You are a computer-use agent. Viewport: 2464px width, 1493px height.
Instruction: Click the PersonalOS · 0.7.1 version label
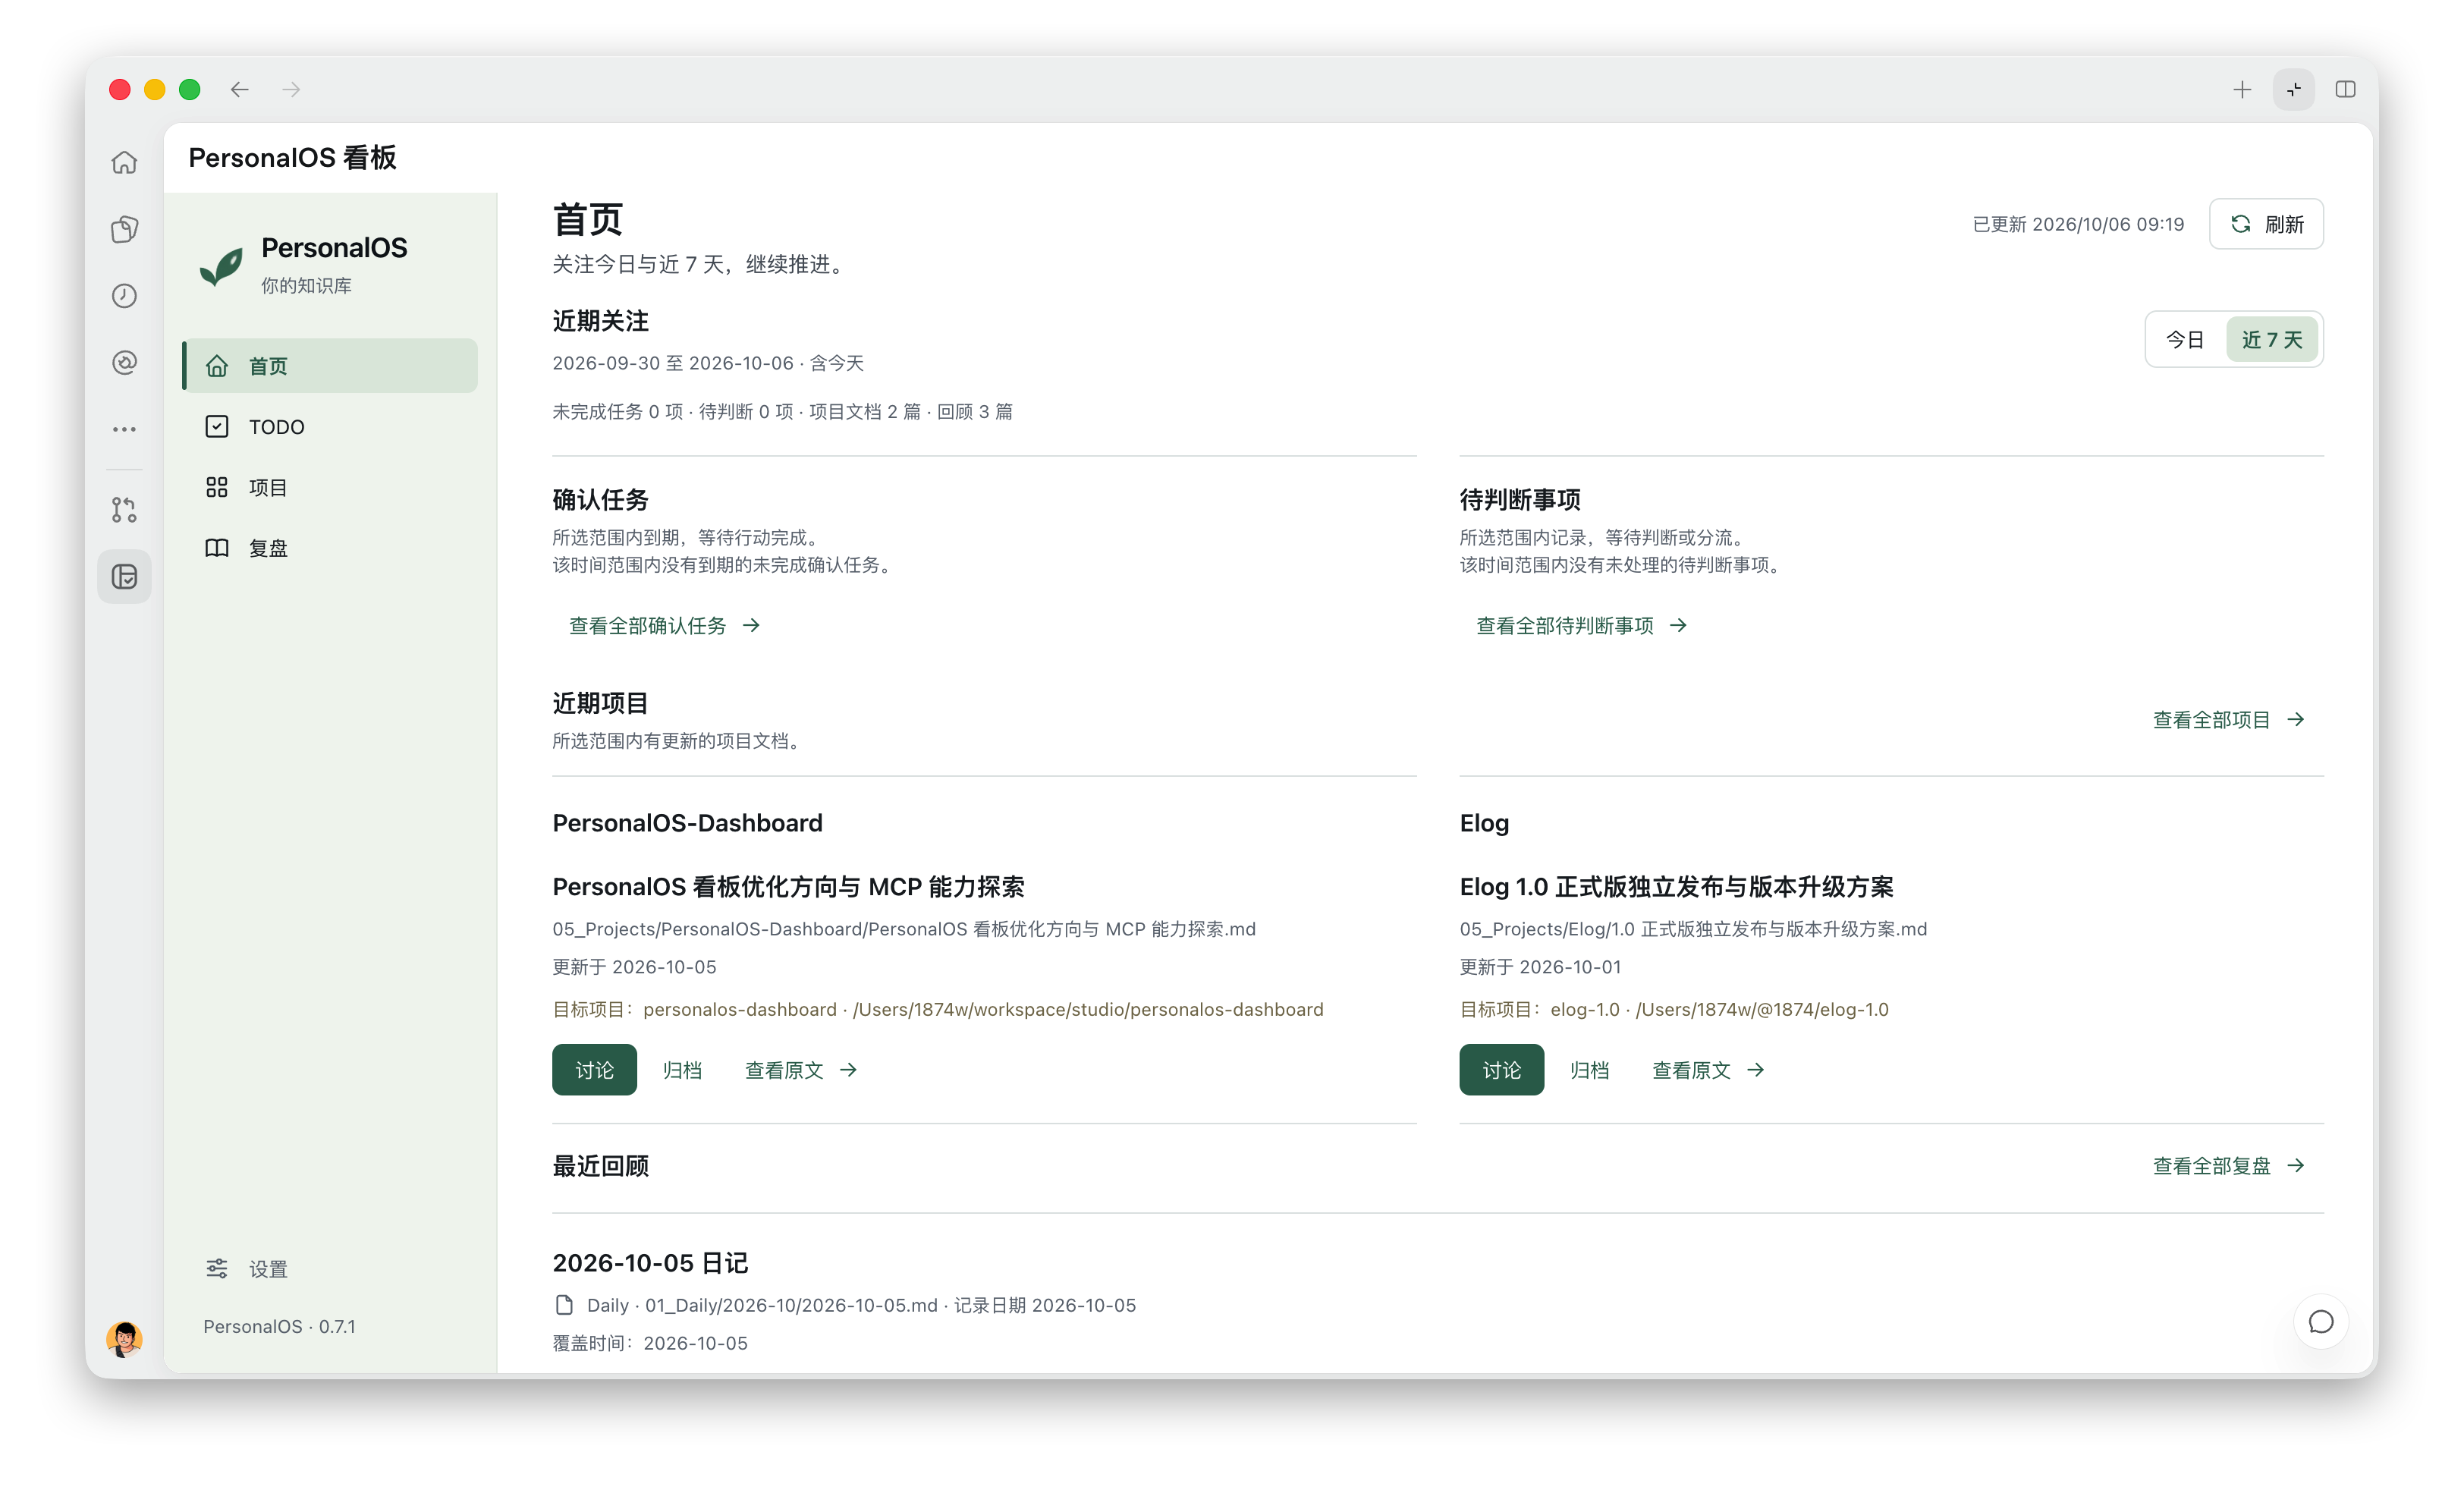coord(279,1327)
